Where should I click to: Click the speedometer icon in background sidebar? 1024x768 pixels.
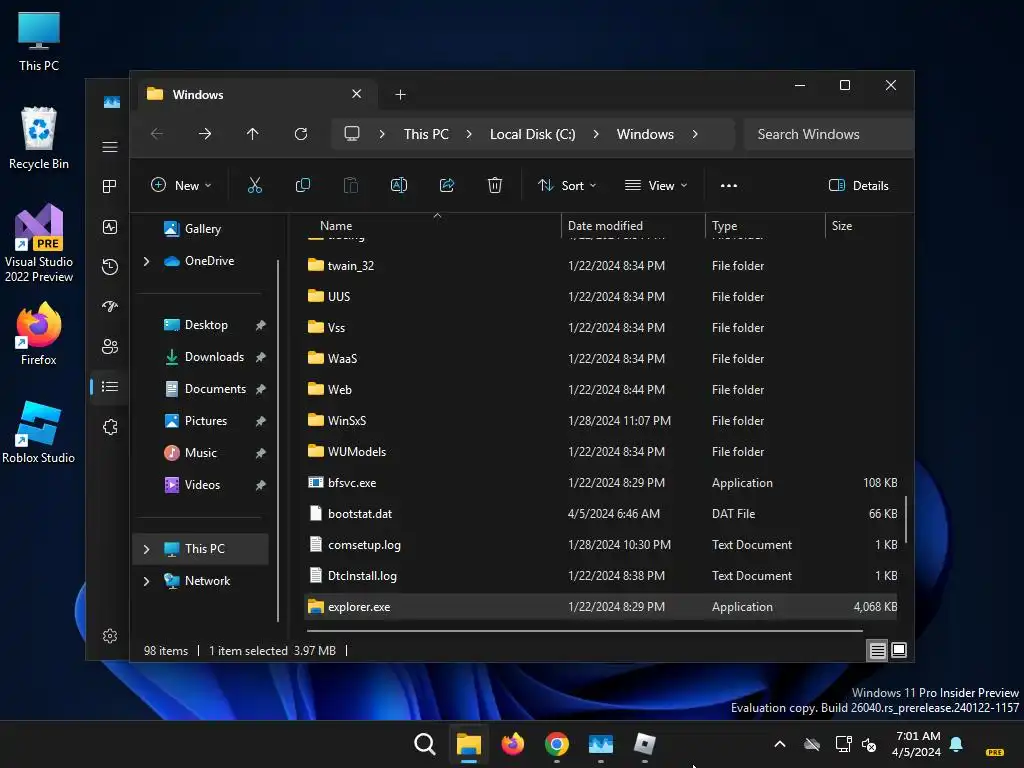click(110, 306)
